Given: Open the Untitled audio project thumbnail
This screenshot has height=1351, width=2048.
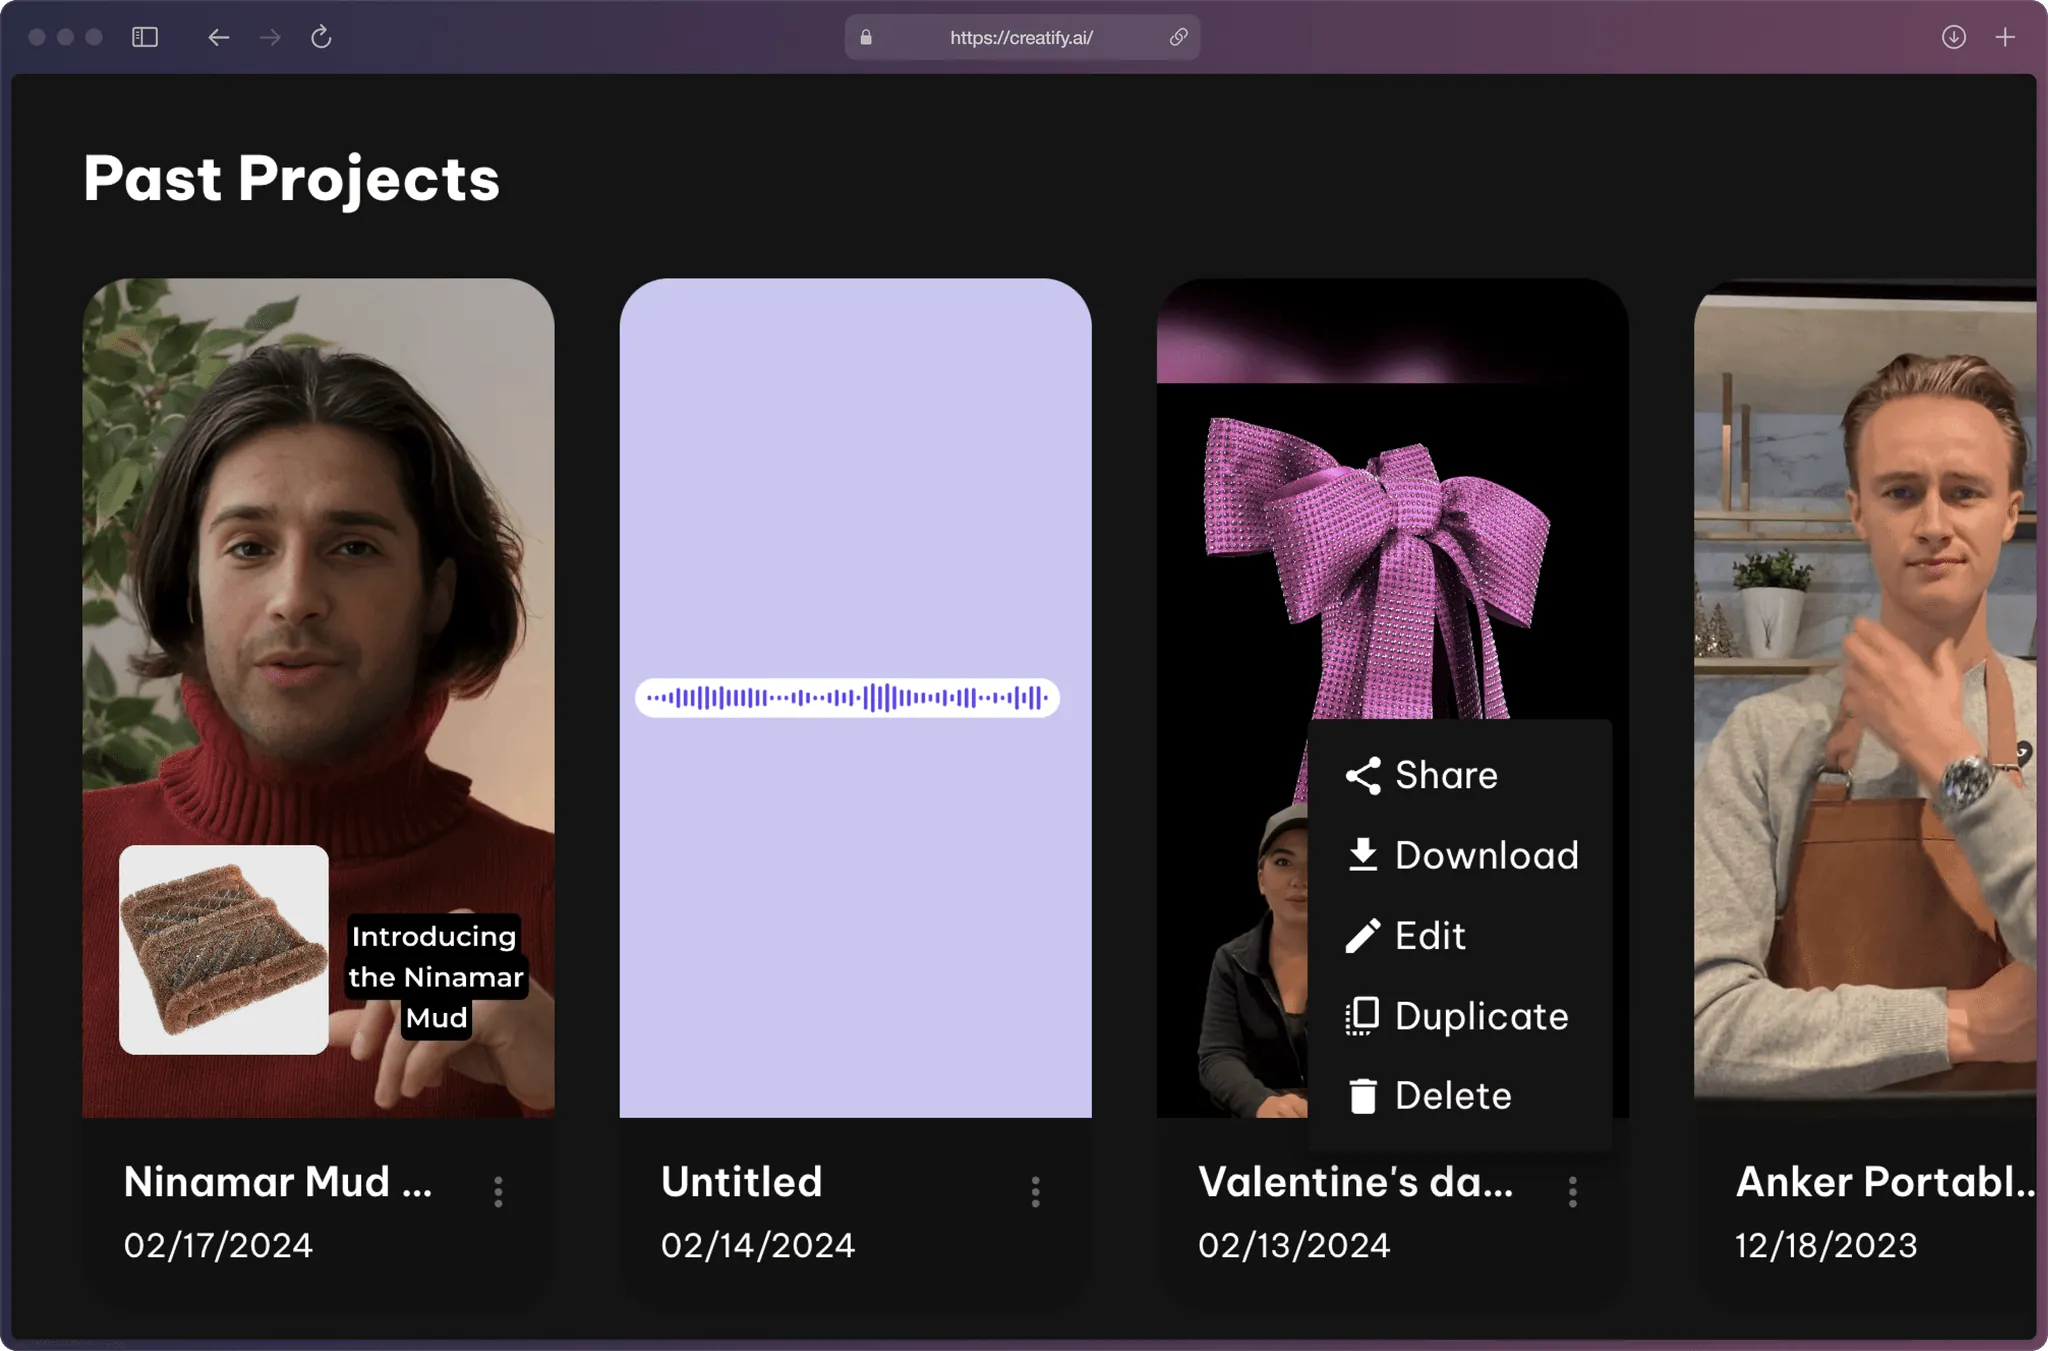Looking at the screenshot, I should click(855, 697).
